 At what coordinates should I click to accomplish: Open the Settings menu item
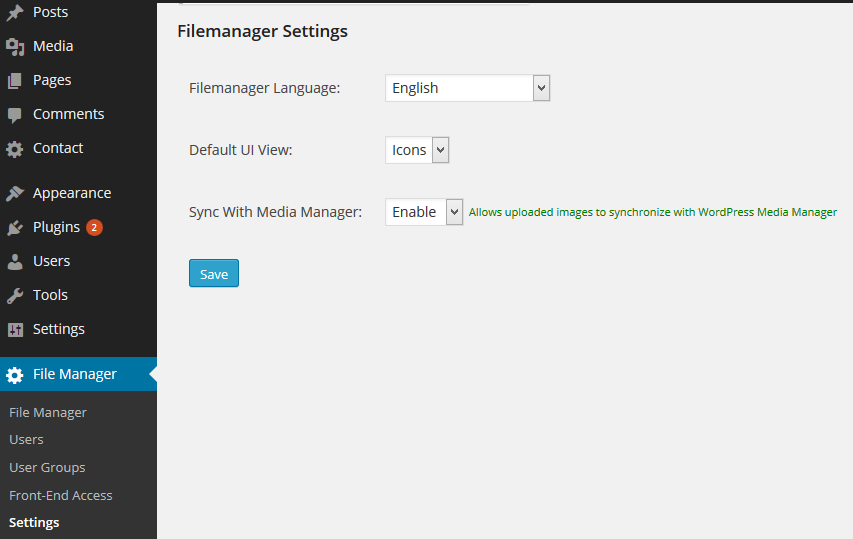tap(58, 329)
